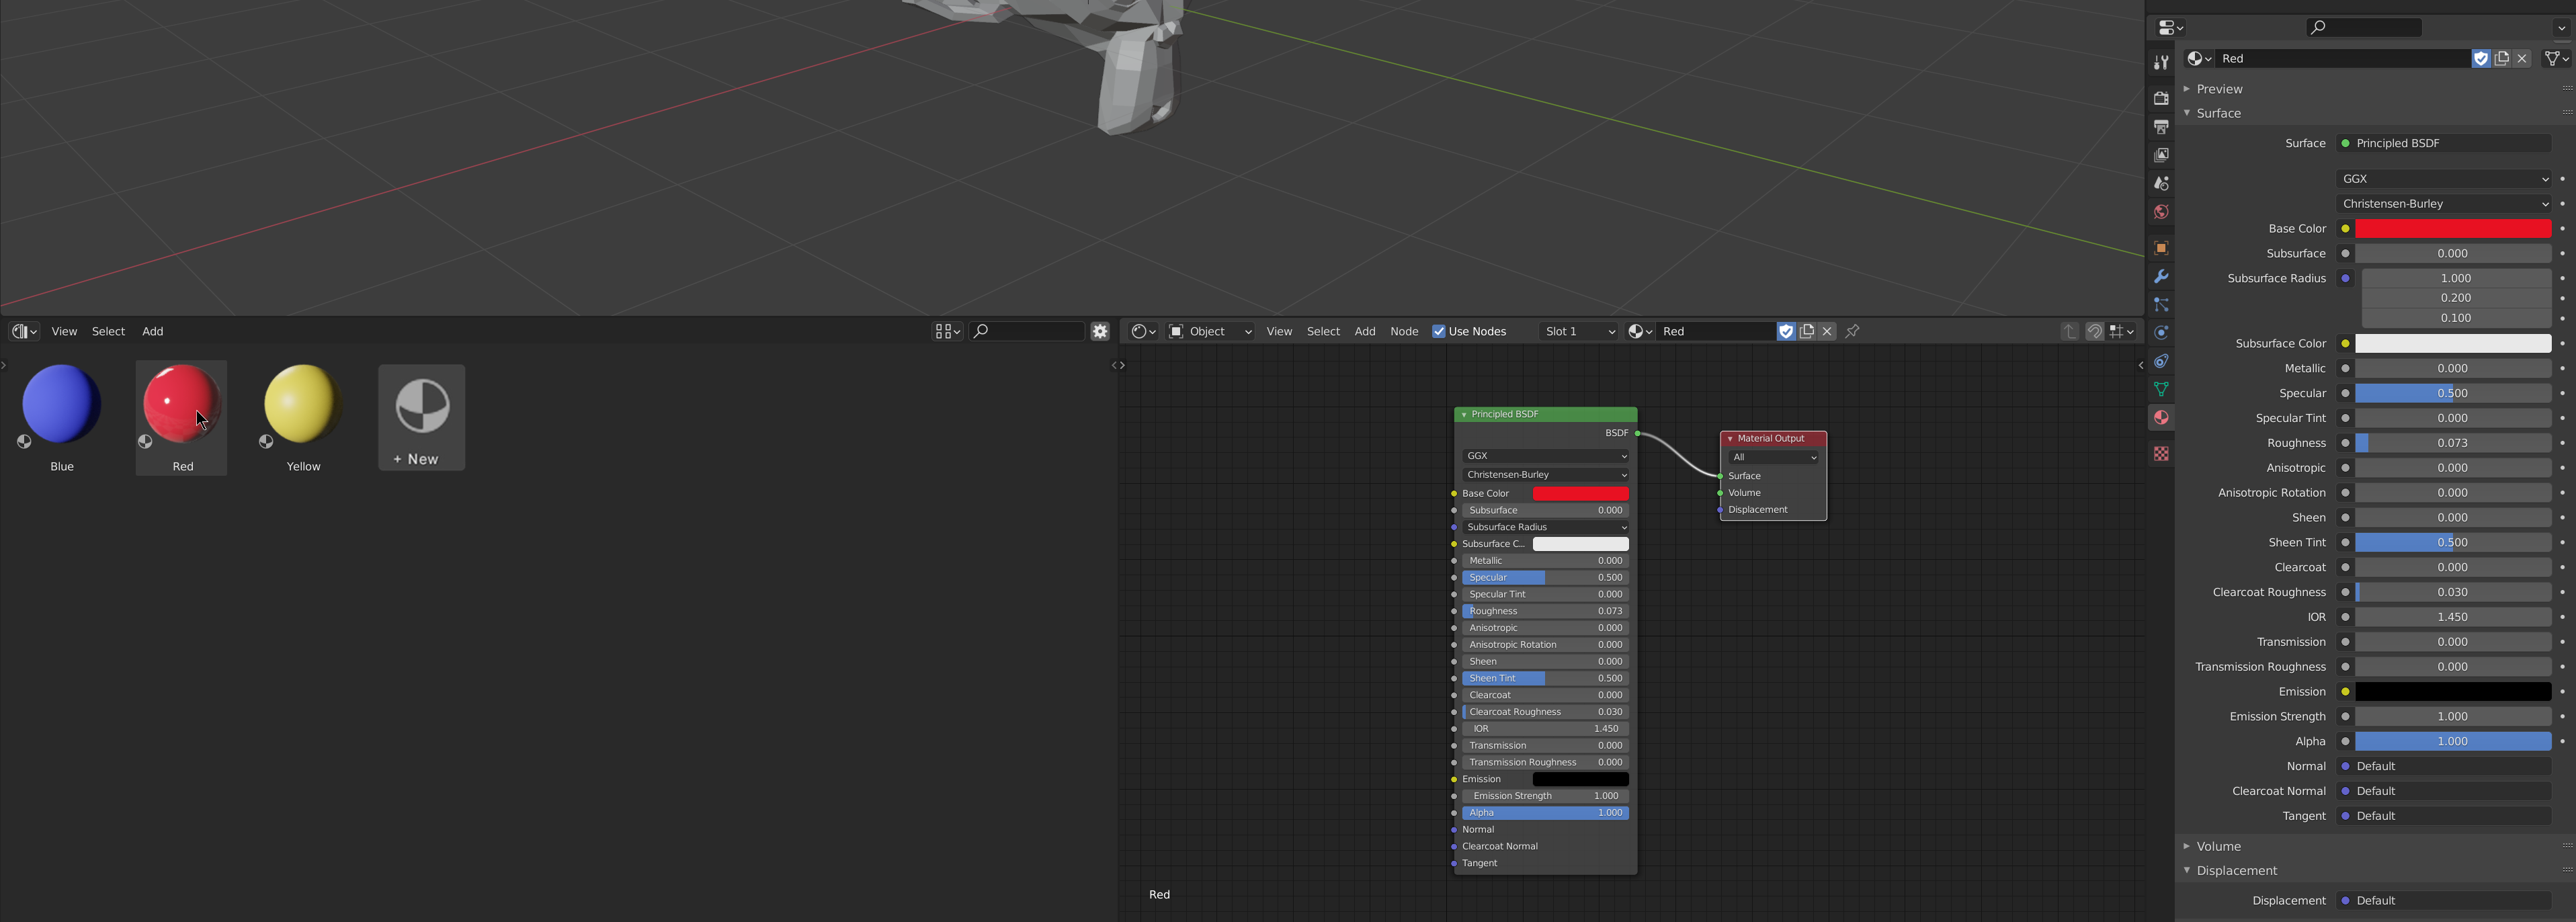This screenshot has width=2576, height=922.
Task: Toggle fake user shield in properties panel
Action: coord(2481,58)
